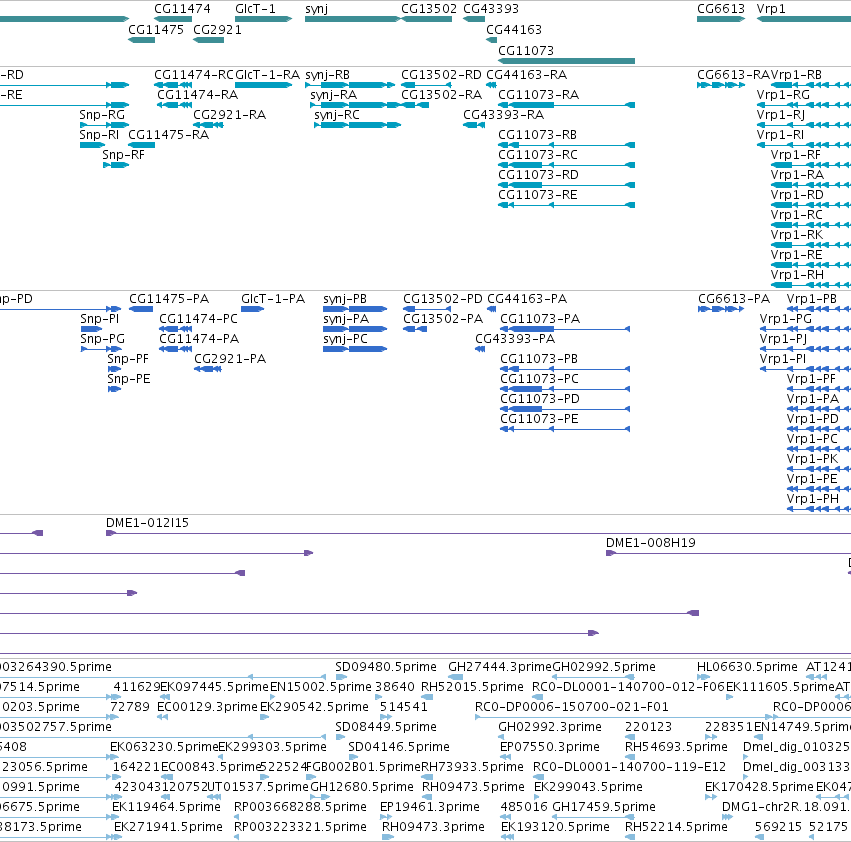Click the CG11474-PC protein label
The image size is (851, 842).
198,319
